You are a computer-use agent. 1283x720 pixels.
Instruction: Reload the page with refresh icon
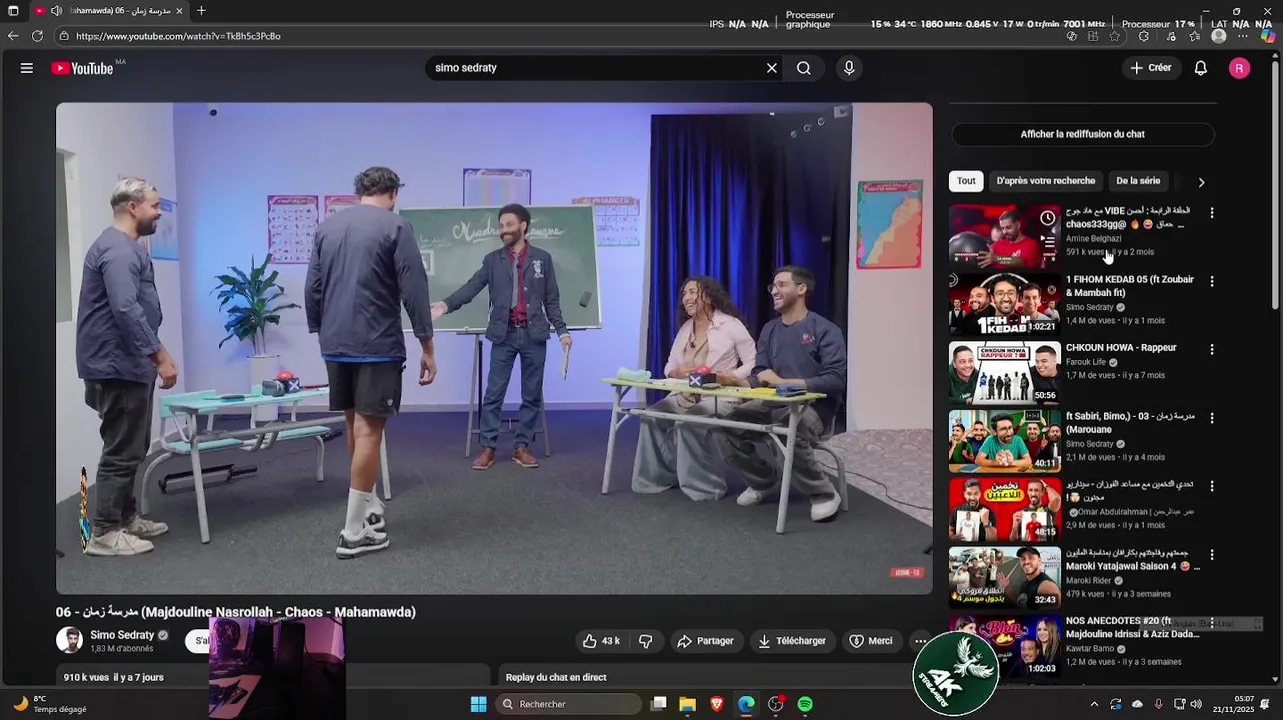pyautogui.click(x=37, y=36)
